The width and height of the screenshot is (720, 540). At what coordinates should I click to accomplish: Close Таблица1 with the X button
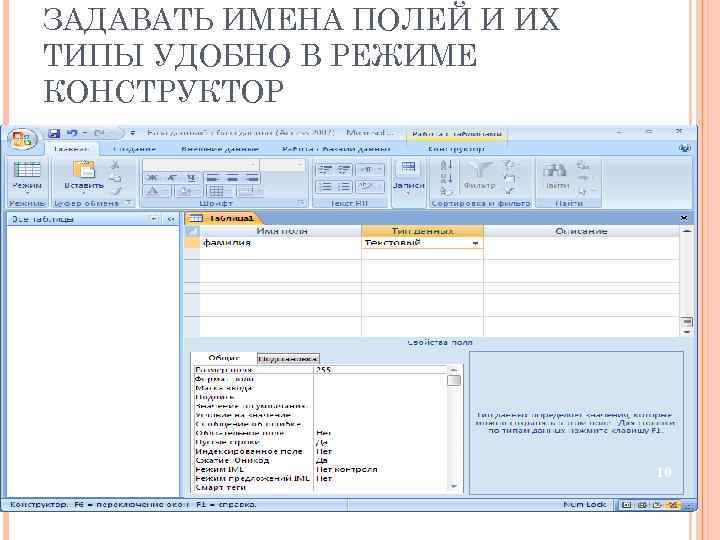(x=684, y=218)
